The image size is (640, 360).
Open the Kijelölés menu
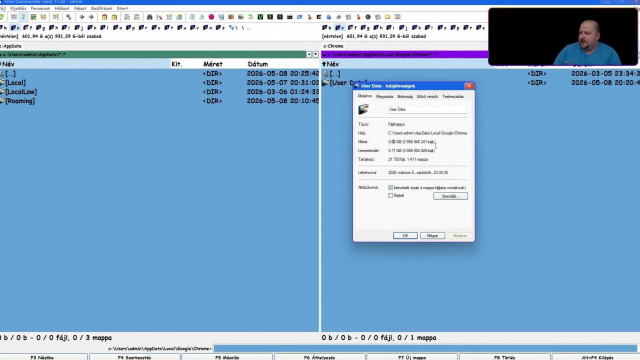coord(18,8)
